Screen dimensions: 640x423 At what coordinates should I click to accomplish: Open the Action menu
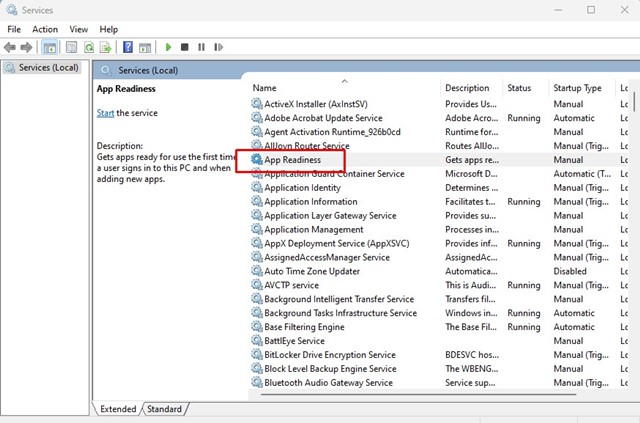45,29
